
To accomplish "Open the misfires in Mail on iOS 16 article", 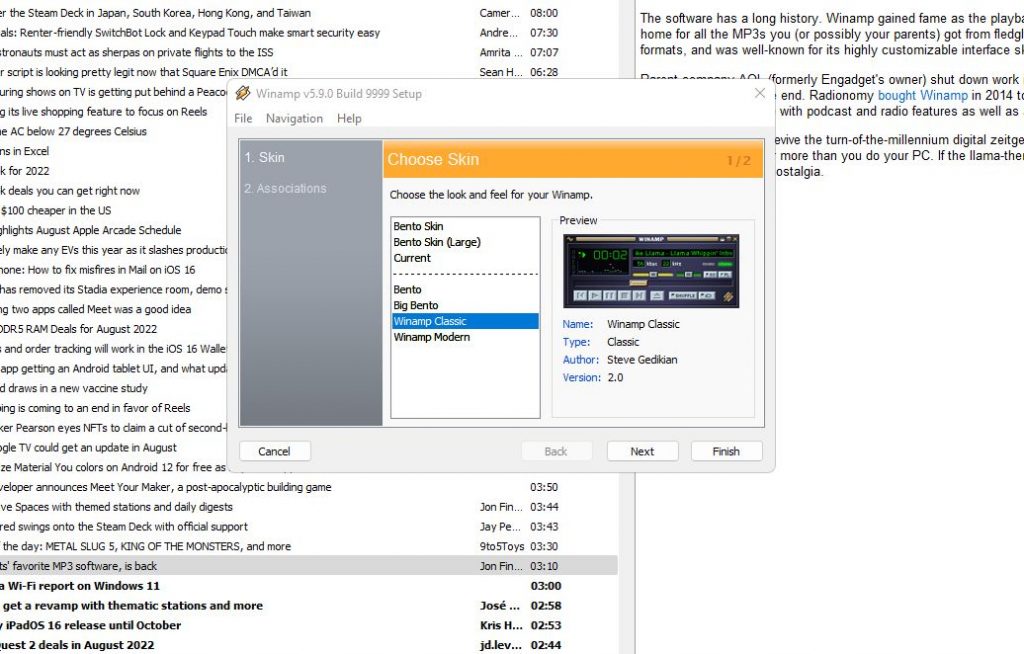I will (114, 270).
